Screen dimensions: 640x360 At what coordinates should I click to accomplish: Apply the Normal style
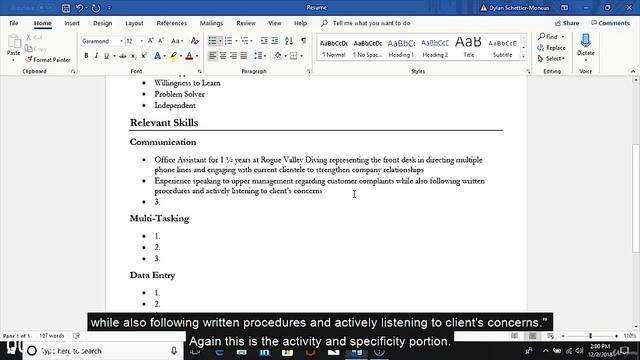pyautogui.click(x=333, y=47)
